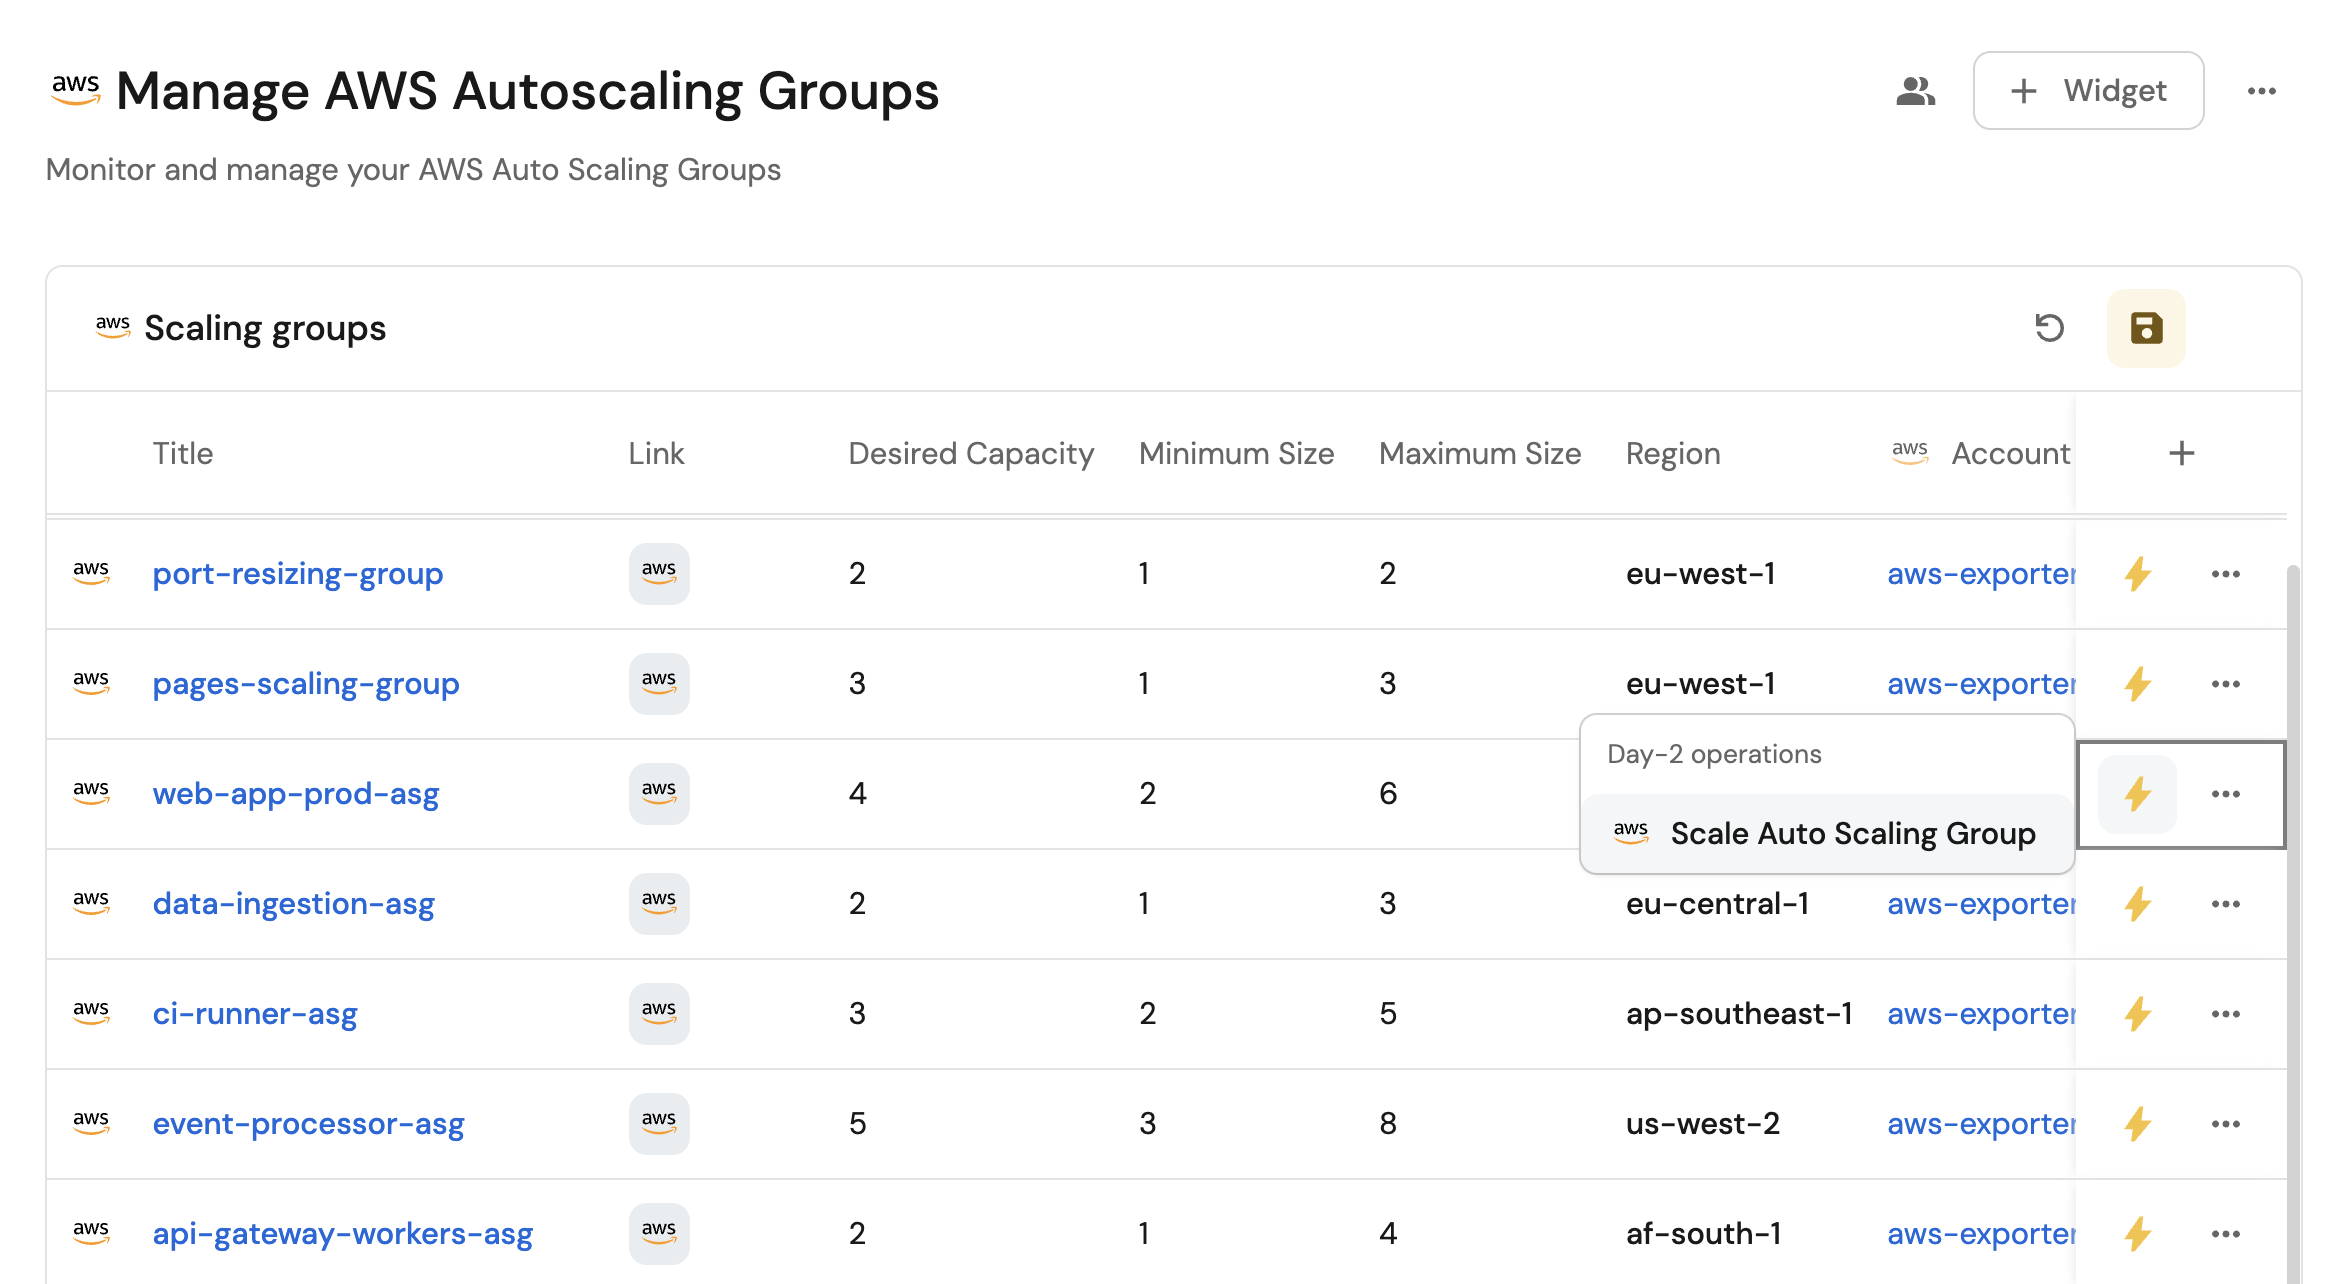Click the lightning action icon for pages-scaling-group
Screen dimensions: 2344x1284
2137,683
